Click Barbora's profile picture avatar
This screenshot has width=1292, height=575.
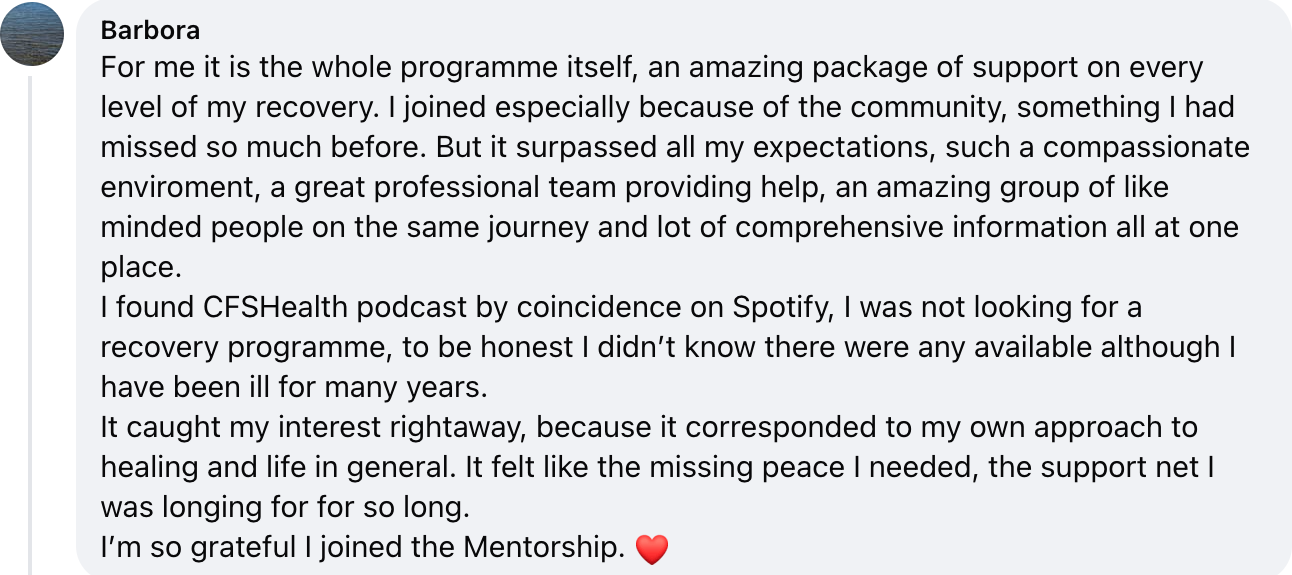(33, 34)
